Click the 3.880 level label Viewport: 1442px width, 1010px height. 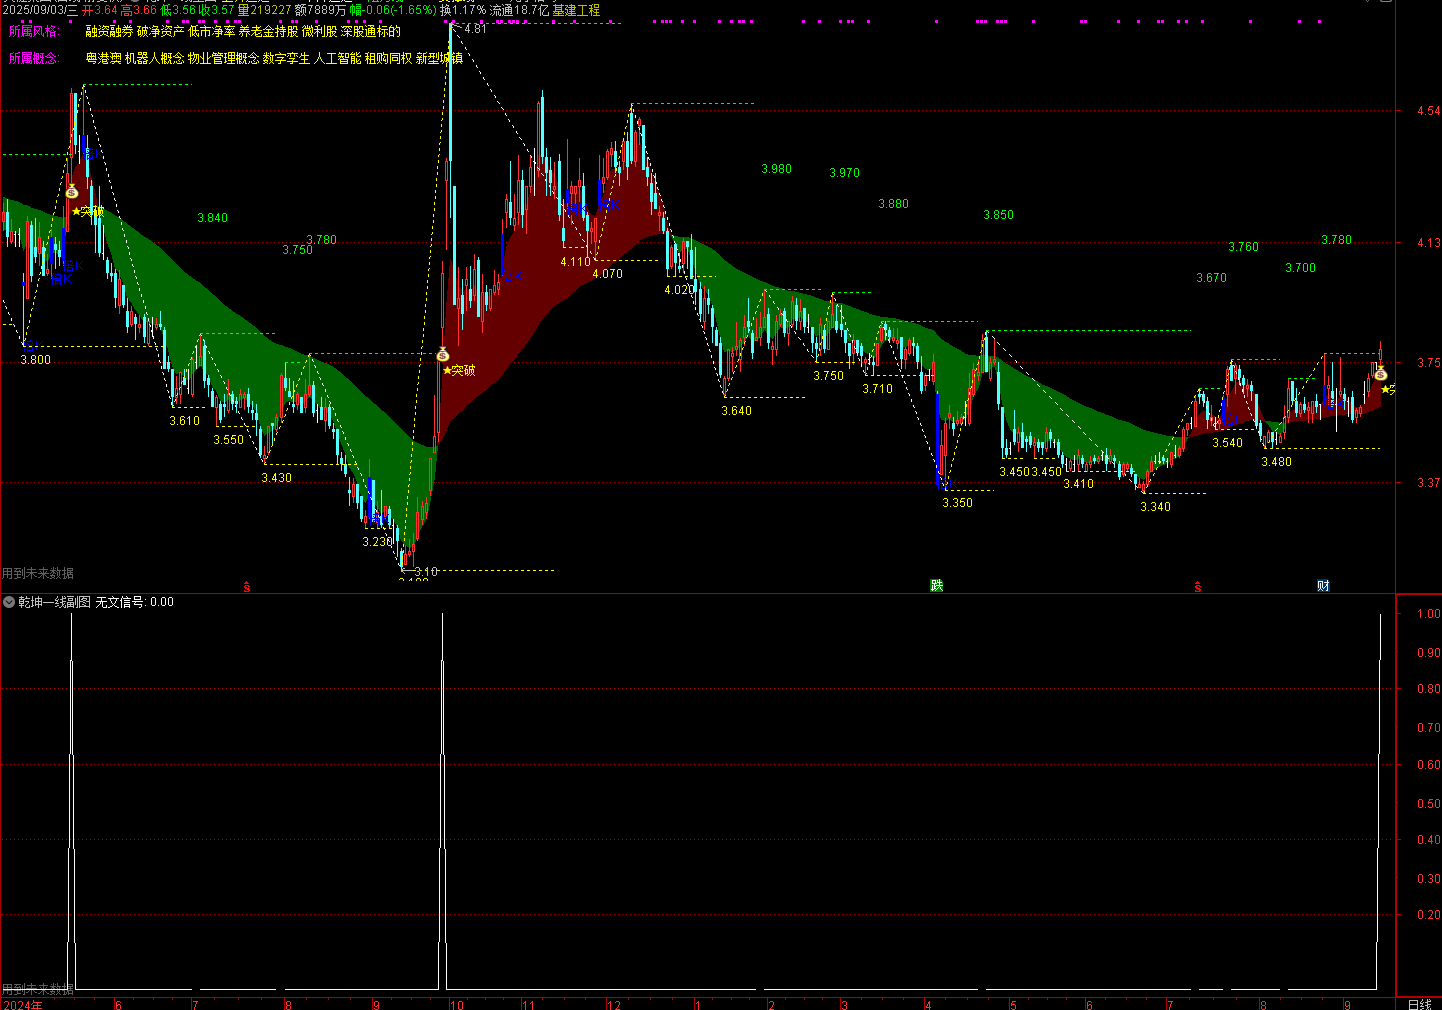click(894, 204)
